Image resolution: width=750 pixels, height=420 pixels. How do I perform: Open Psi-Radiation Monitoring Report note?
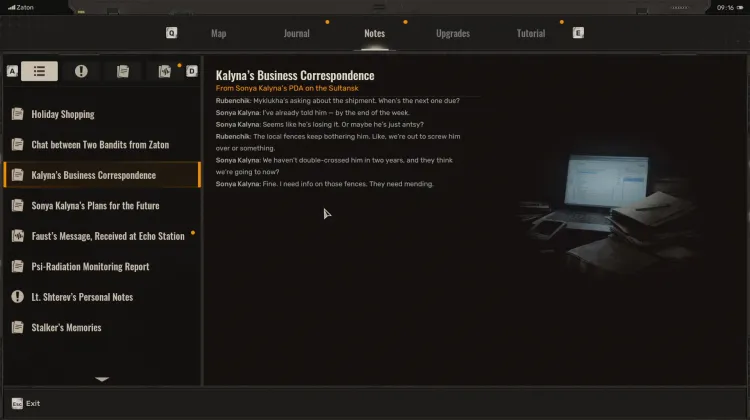[102, 266]
